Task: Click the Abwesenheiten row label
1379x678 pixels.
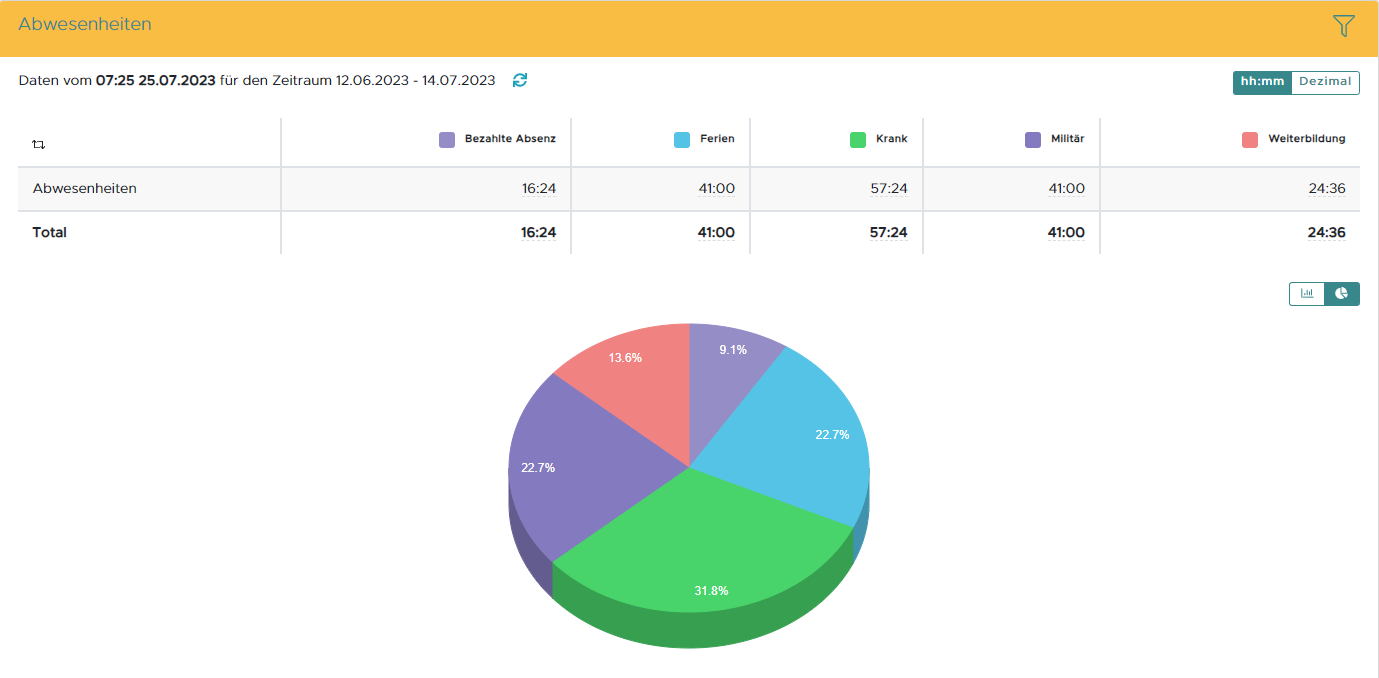Action: 85,188
